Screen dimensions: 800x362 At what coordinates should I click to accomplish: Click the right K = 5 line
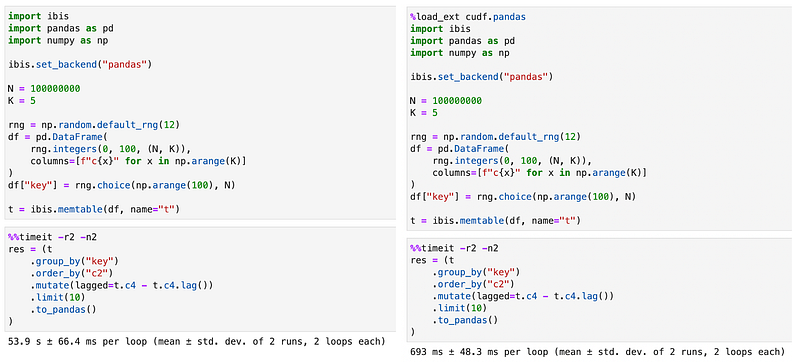click(x=423, y=112)
